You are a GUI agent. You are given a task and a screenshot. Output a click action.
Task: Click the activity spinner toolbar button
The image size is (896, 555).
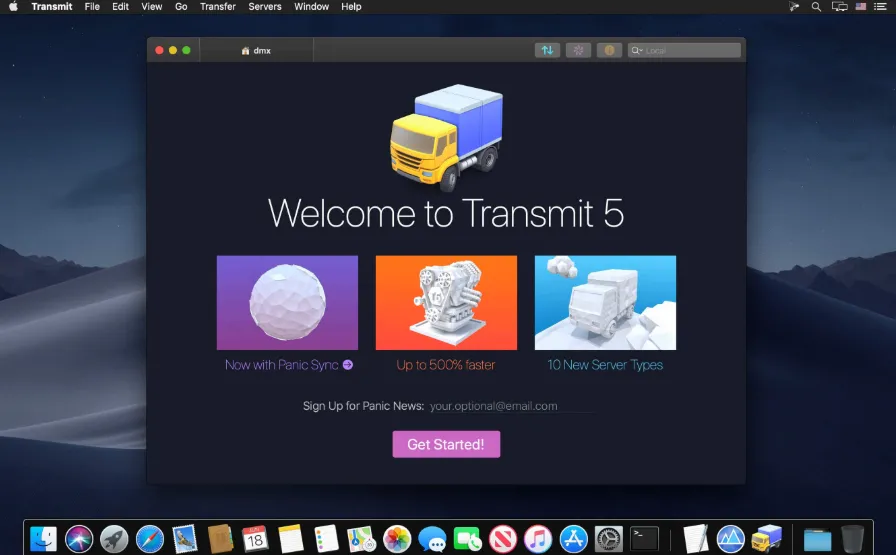[578, 50]
